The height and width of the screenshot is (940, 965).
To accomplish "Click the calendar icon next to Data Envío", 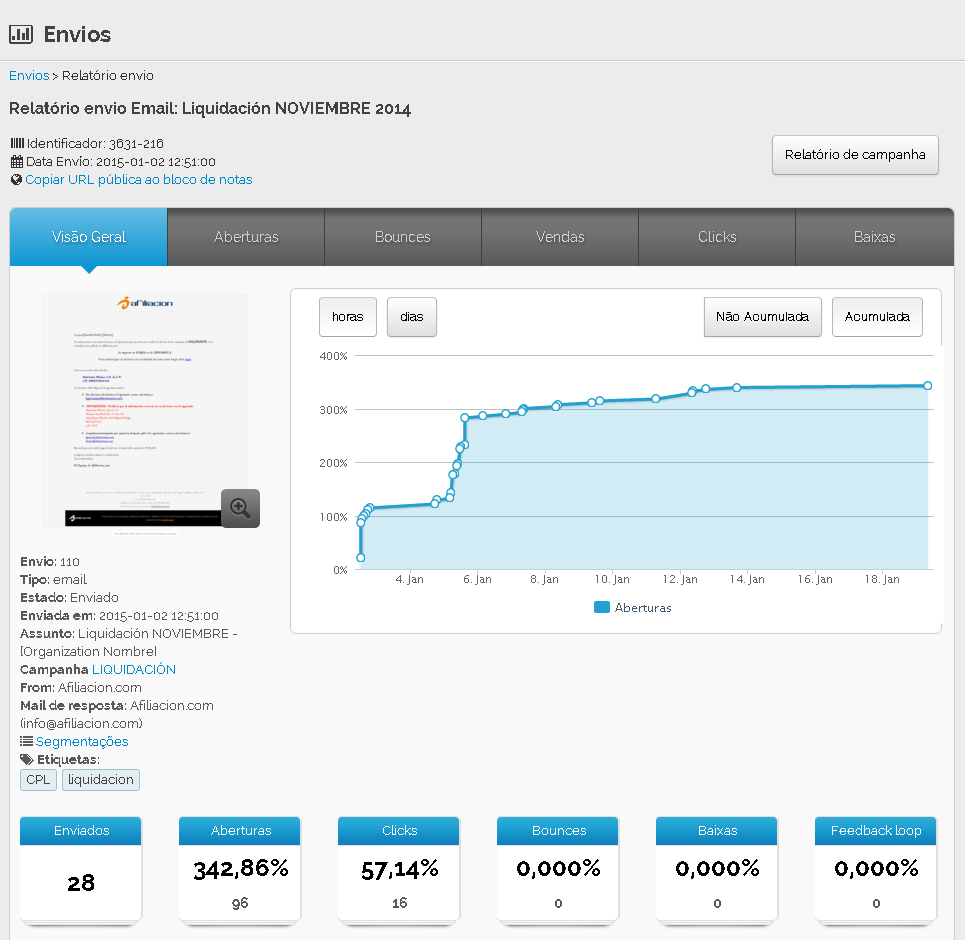I will (x=16, y=162).
